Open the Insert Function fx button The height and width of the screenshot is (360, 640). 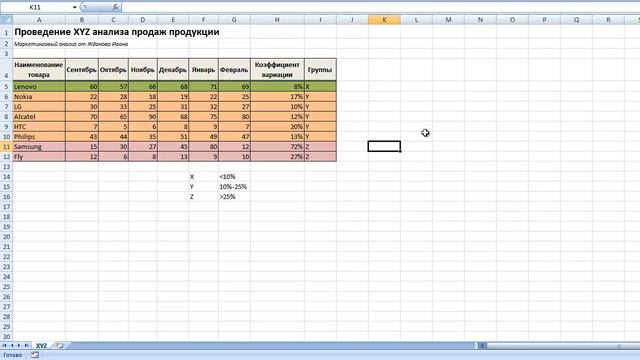click(x=116, y=7)
